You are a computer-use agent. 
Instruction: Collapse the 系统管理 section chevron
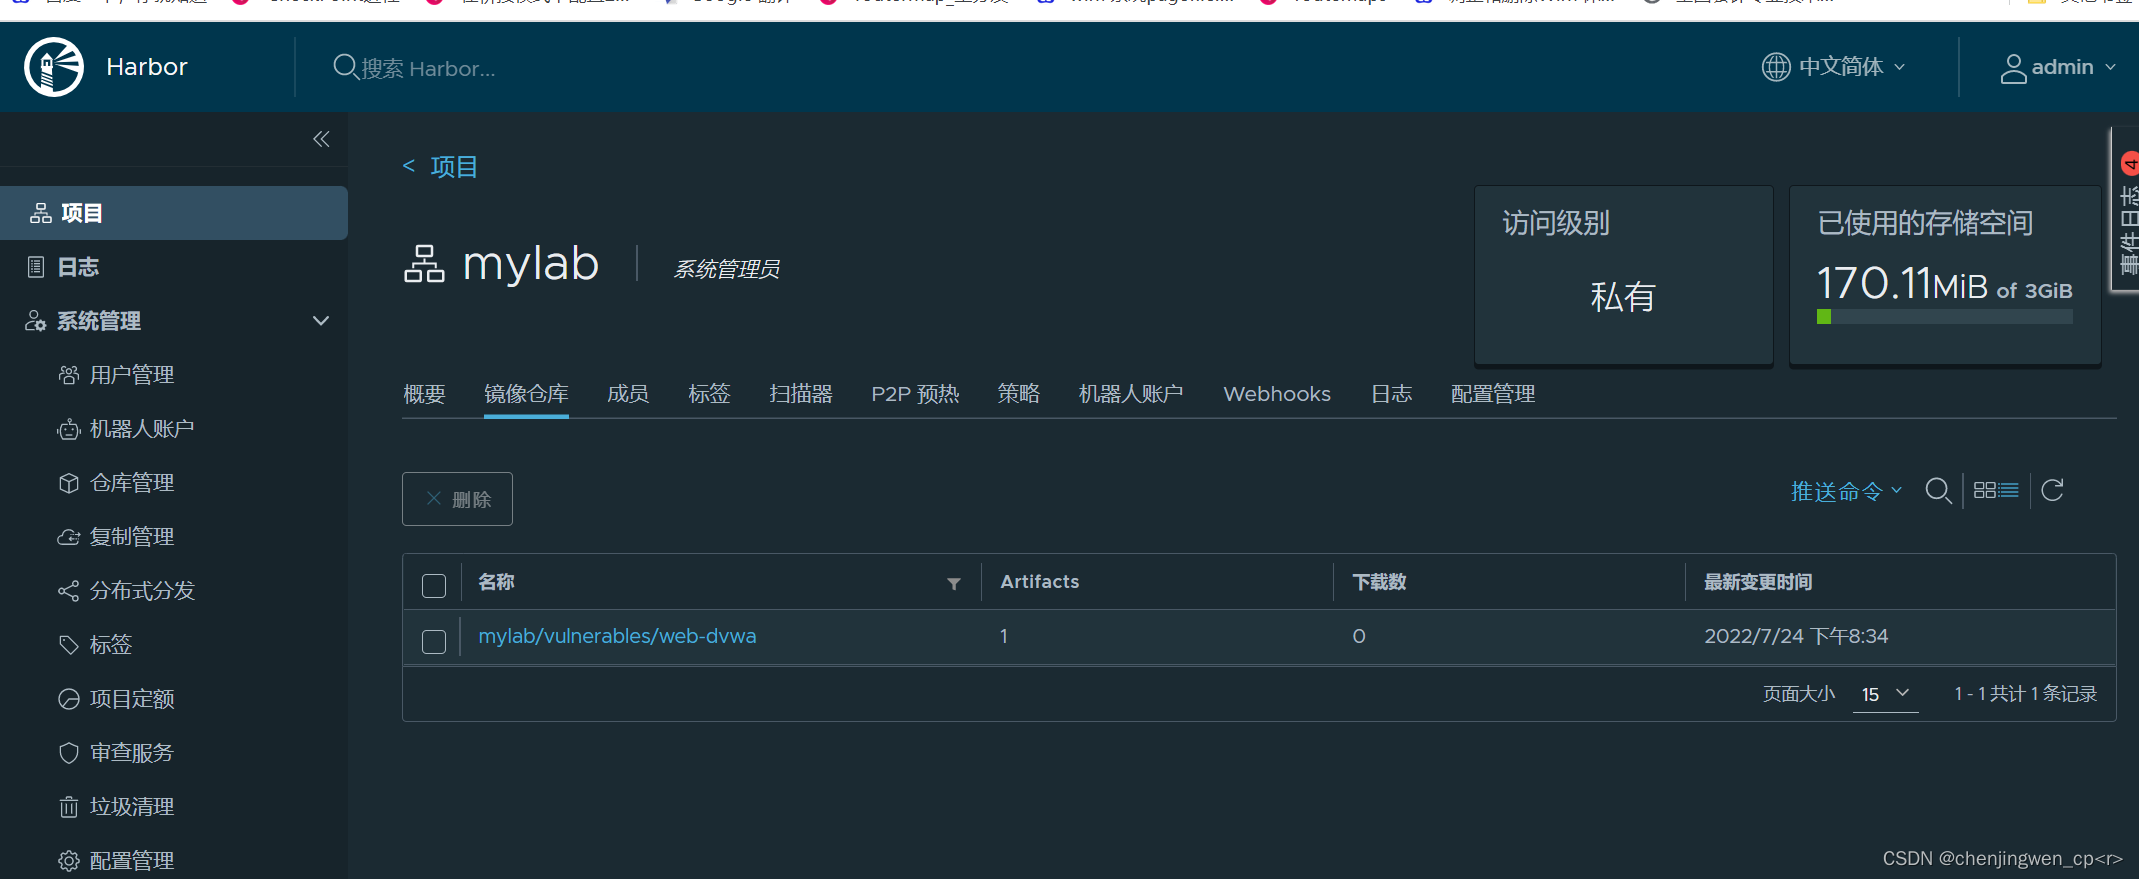point(321,321)
